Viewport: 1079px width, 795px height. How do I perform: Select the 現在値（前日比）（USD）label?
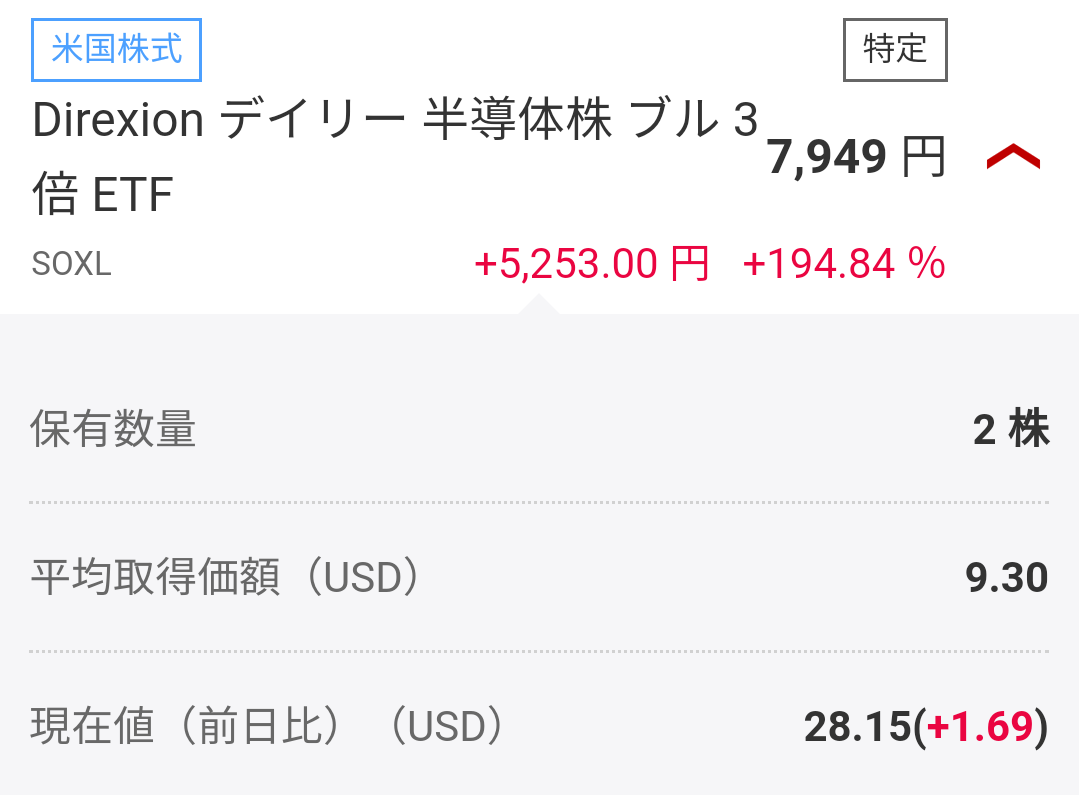point(267,727)
